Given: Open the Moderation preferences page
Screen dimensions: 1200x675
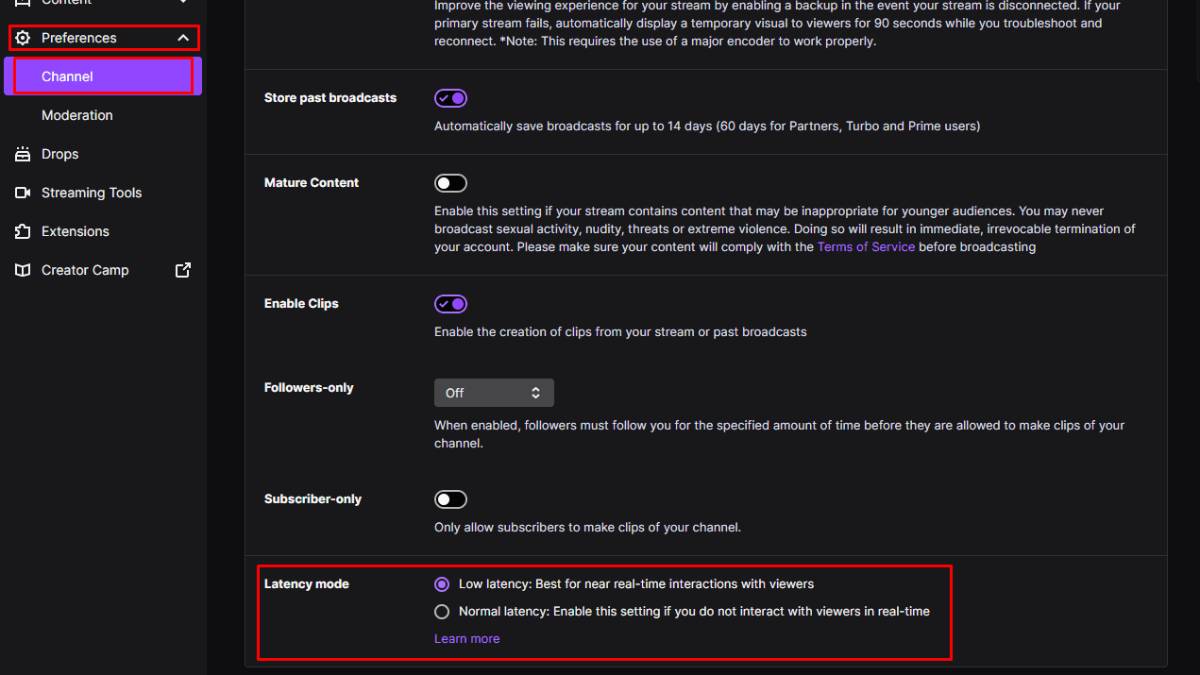Looking at the screenshot, I should pos(77,115).
